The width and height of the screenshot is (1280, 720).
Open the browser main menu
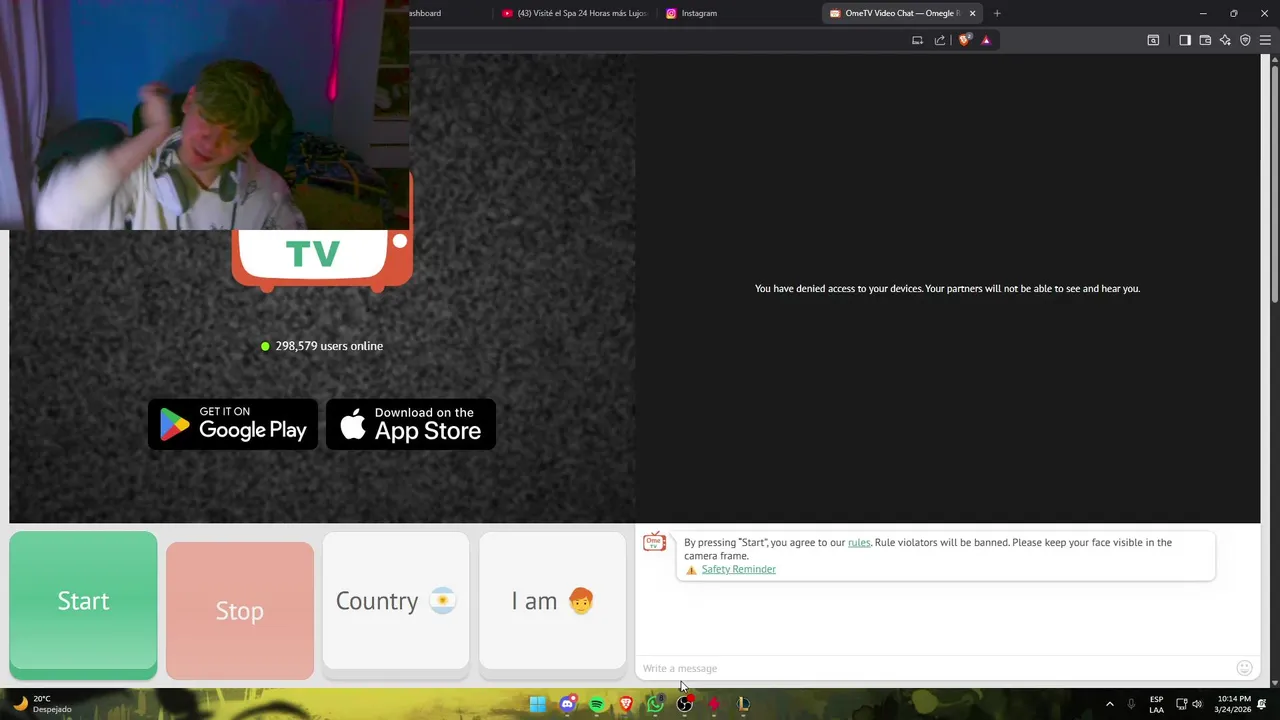1265,40
